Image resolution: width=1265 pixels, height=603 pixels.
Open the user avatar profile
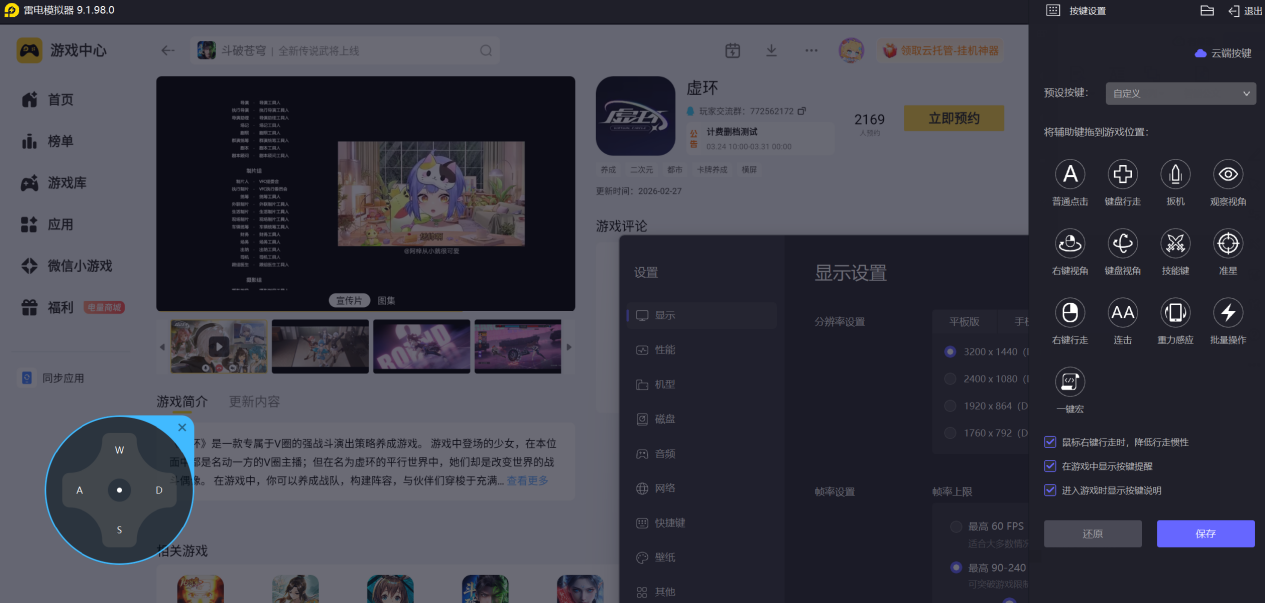(851, 50)
